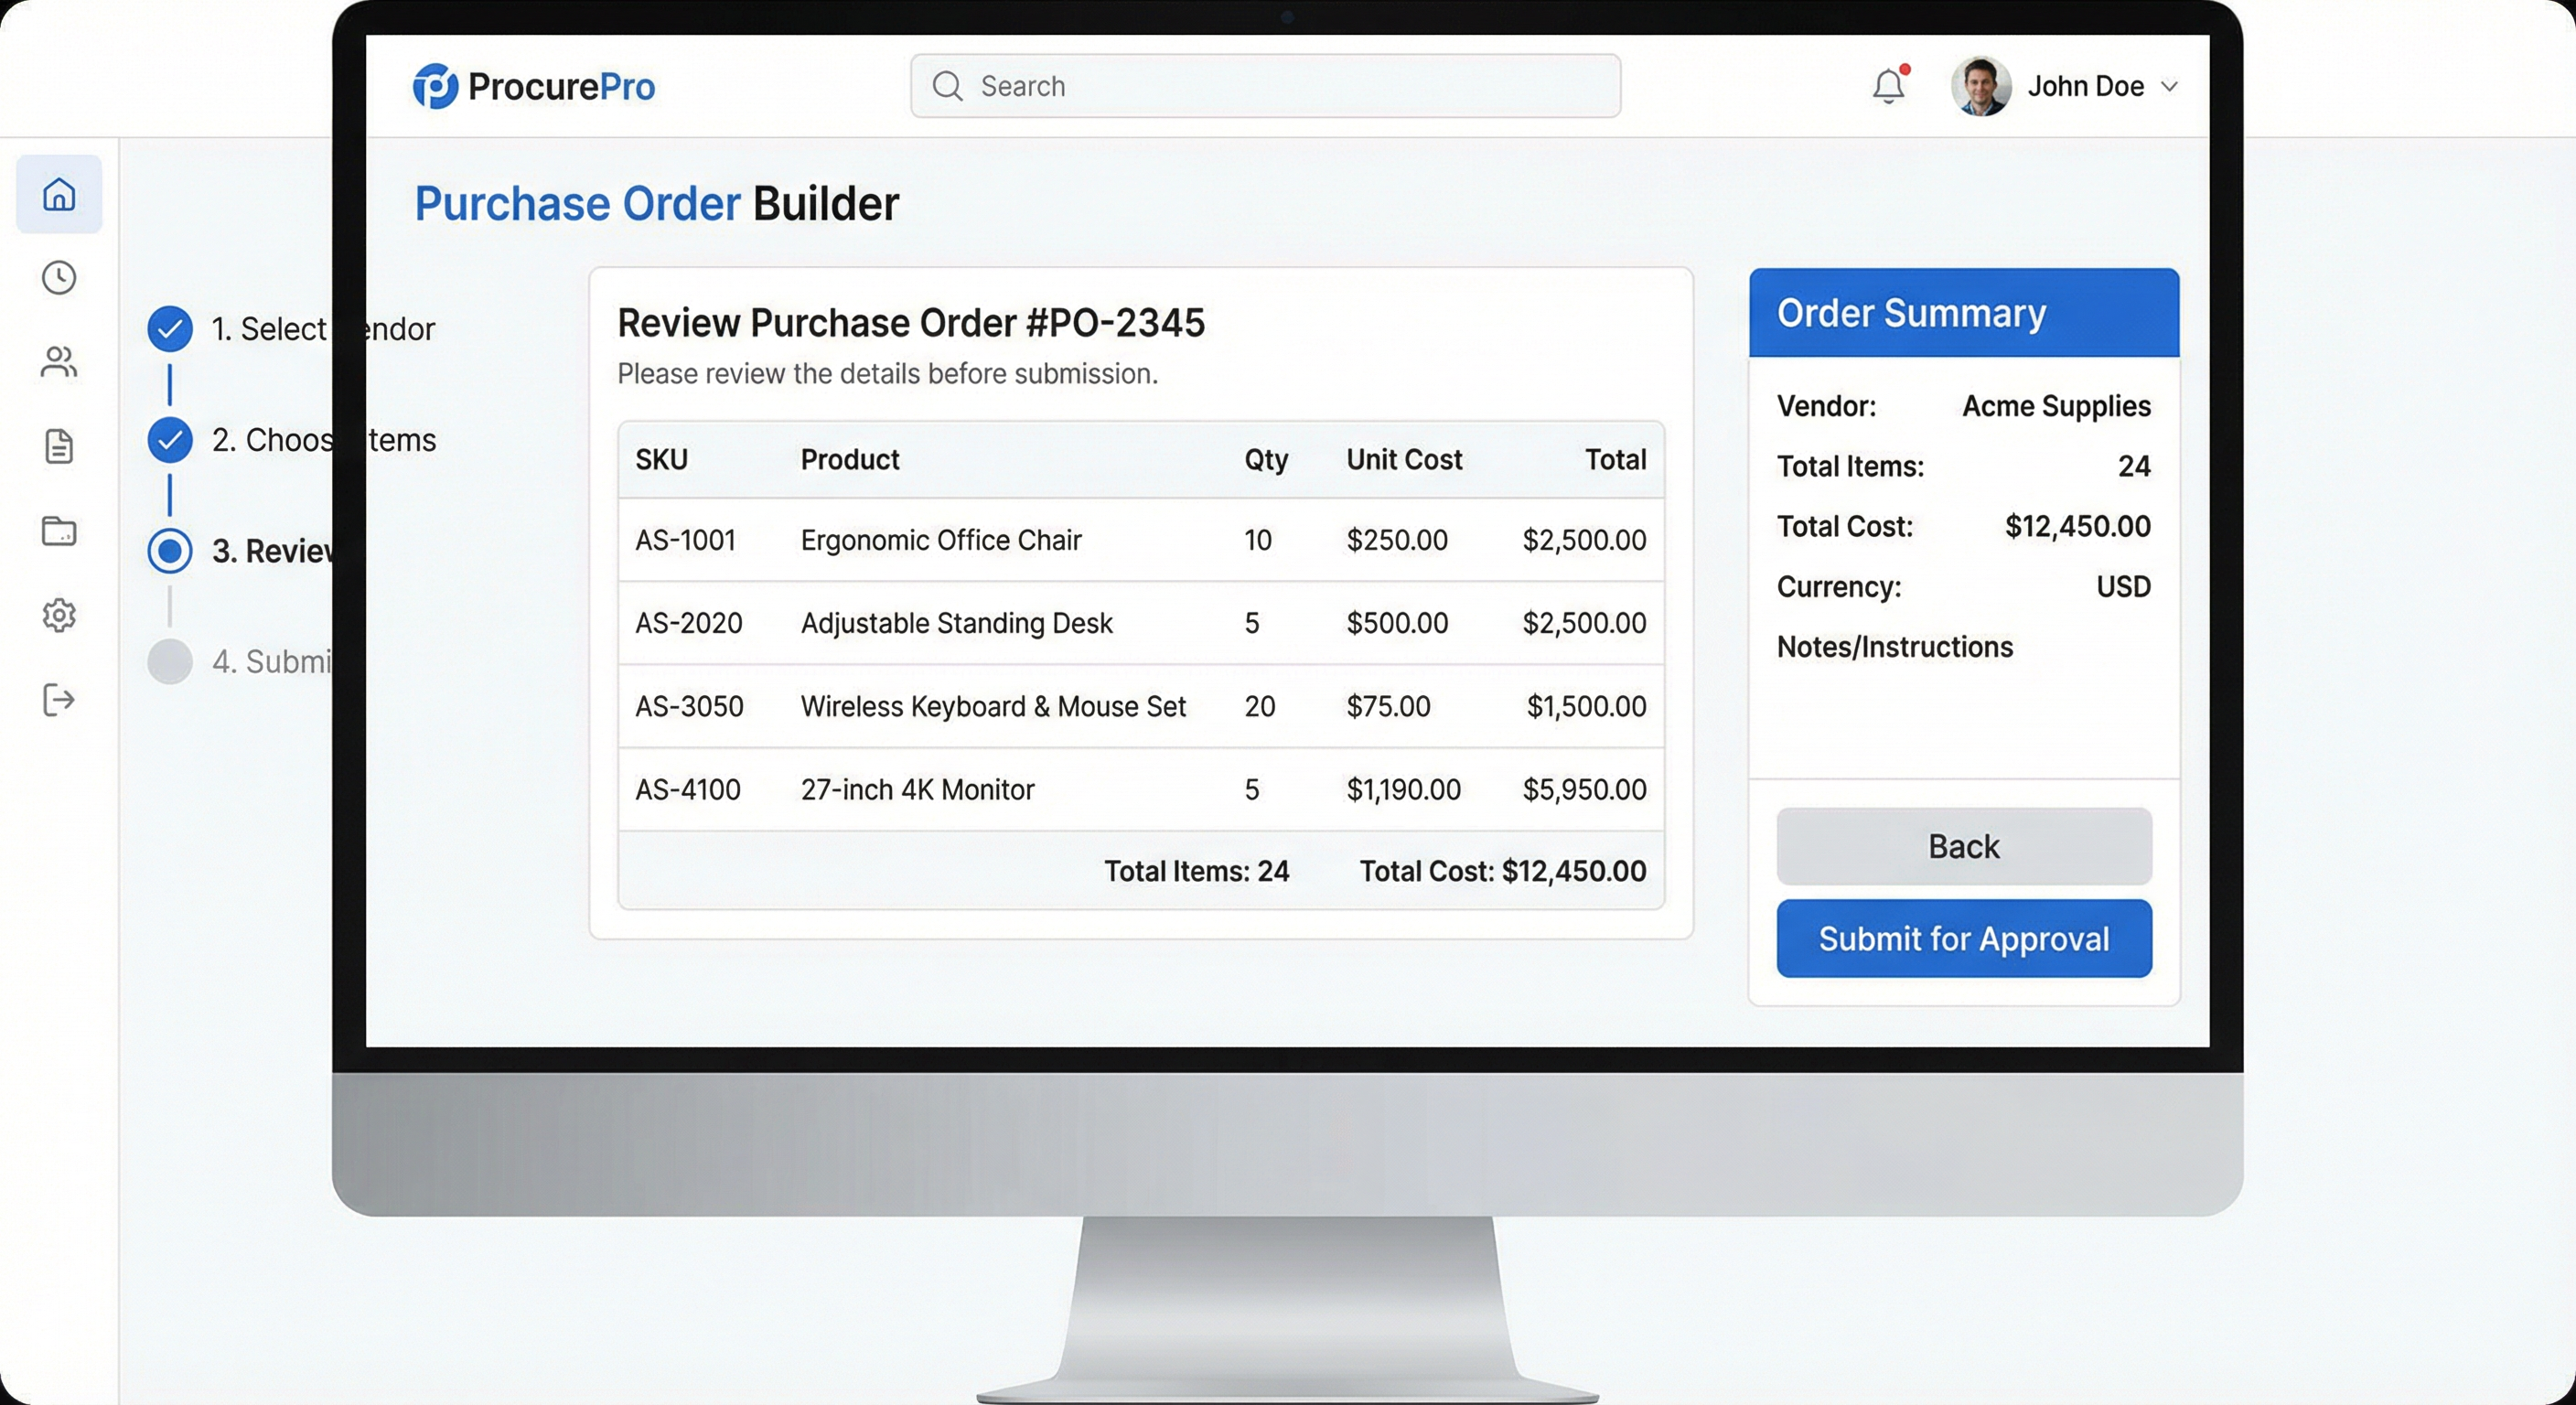Open the folder icon in the sidebar
The image size is (2576, 1405).
59,531
